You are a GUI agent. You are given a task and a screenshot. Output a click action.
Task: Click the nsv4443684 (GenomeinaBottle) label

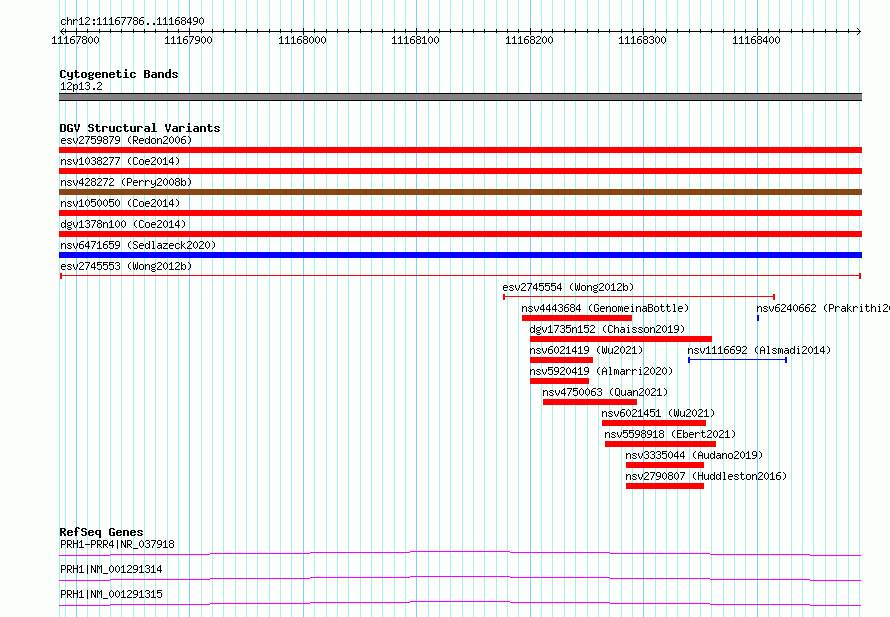[x=605, y=308]
